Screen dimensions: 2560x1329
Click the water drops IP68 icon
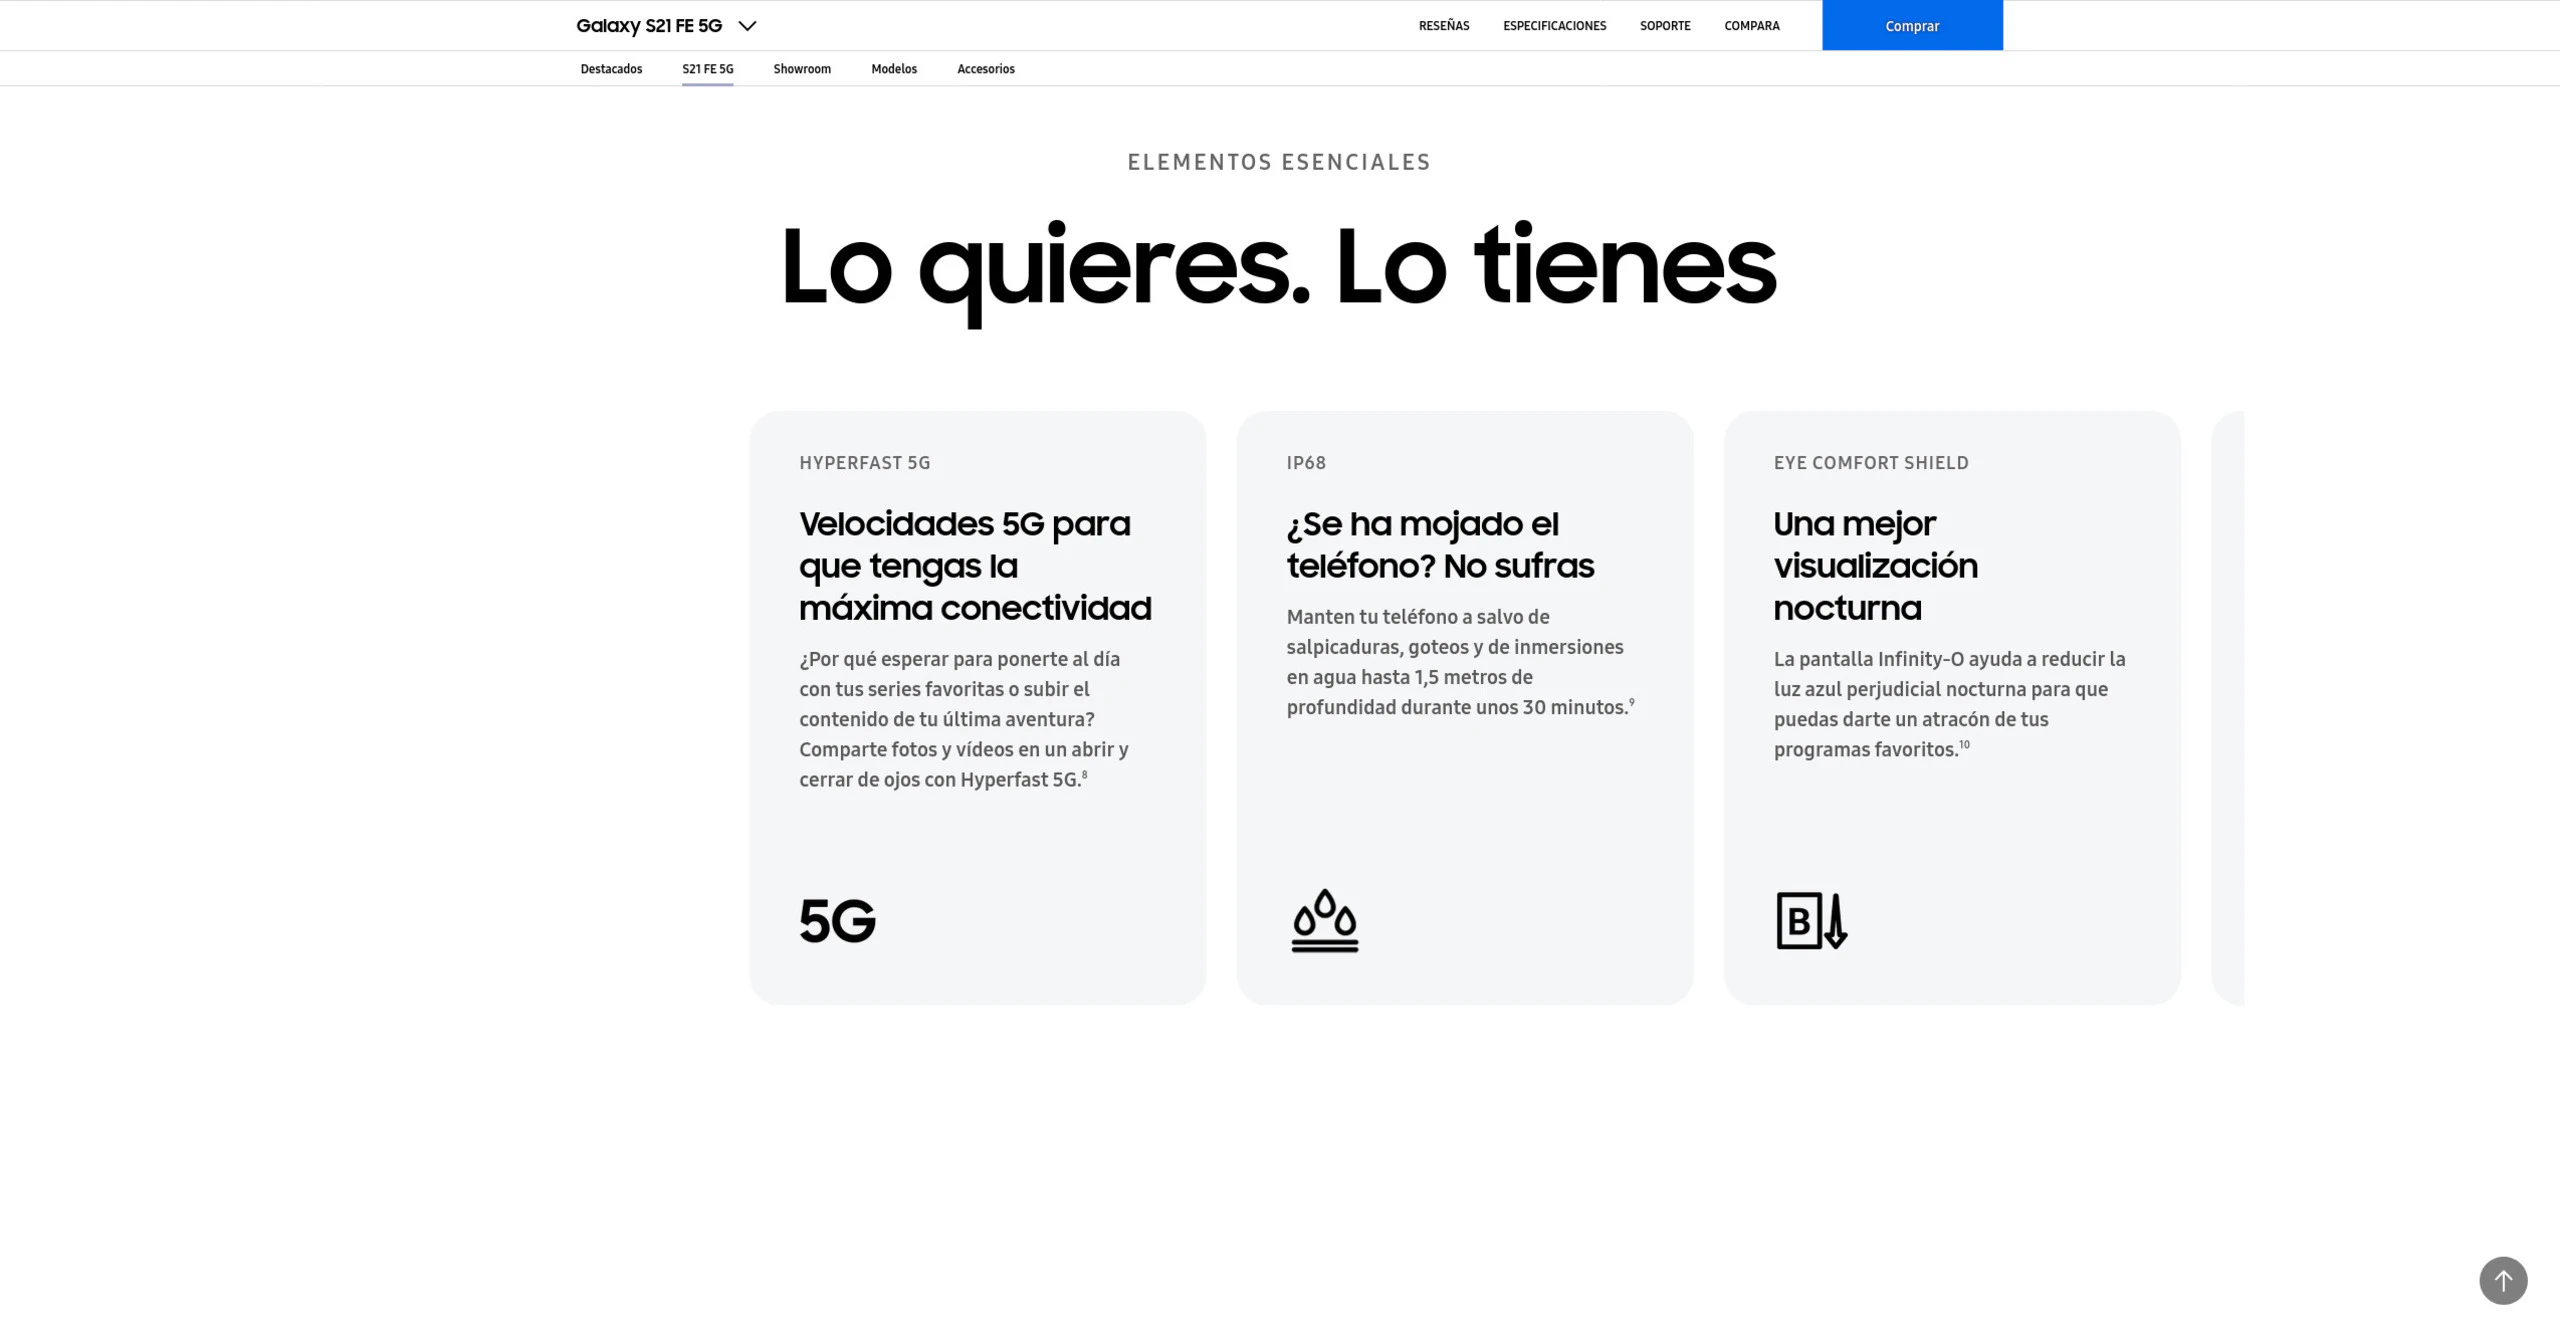pos(1324,921)
